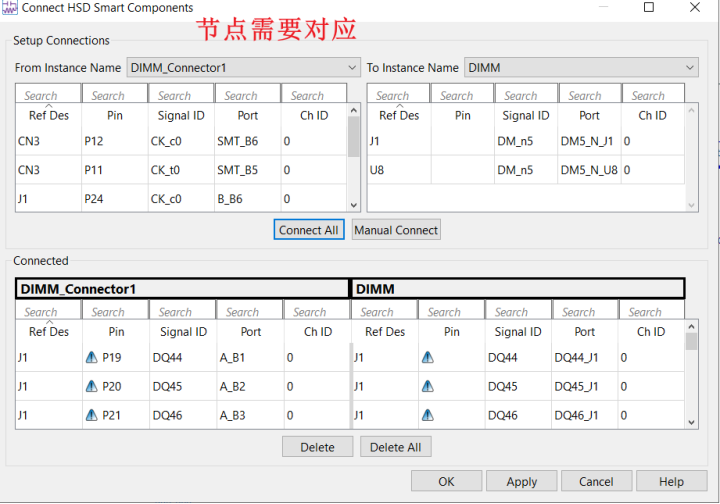Sort From table by Ref Des header
This screenshot has width=720, height=504.
tap(49, 115)
